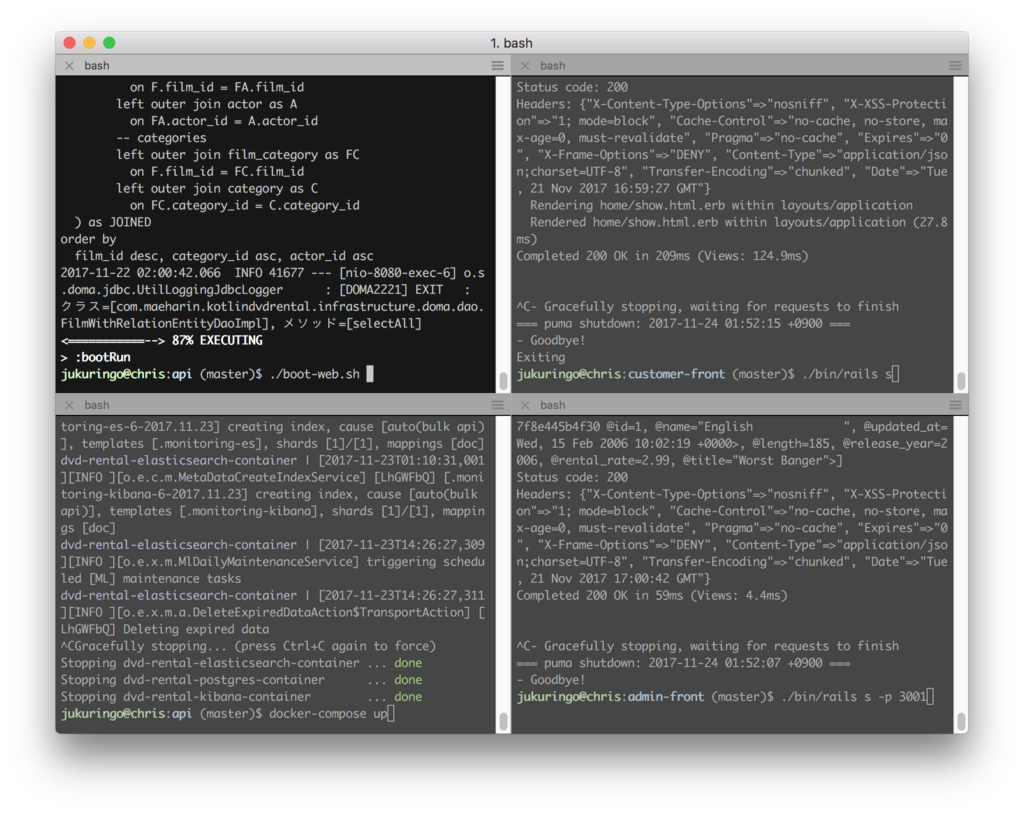Click 'left outer join actor as A'
Viewport: 1024px width, 813px height.
pos(206,104)
